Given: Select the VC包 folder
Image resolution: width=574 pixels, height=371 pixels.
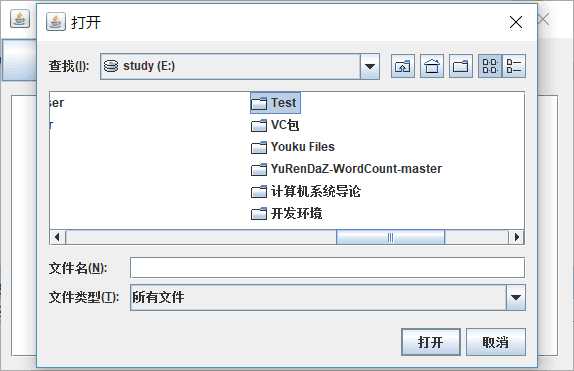Looking at the screenshot, I should [275, 125].
